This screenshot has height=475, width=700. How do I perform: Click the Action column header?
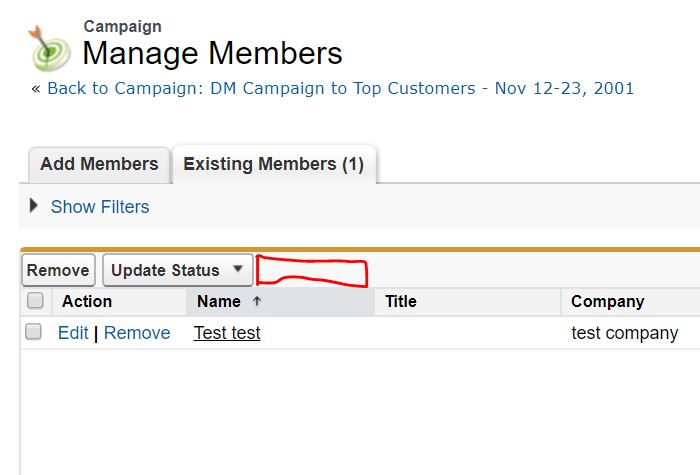[x=87, y=301]
